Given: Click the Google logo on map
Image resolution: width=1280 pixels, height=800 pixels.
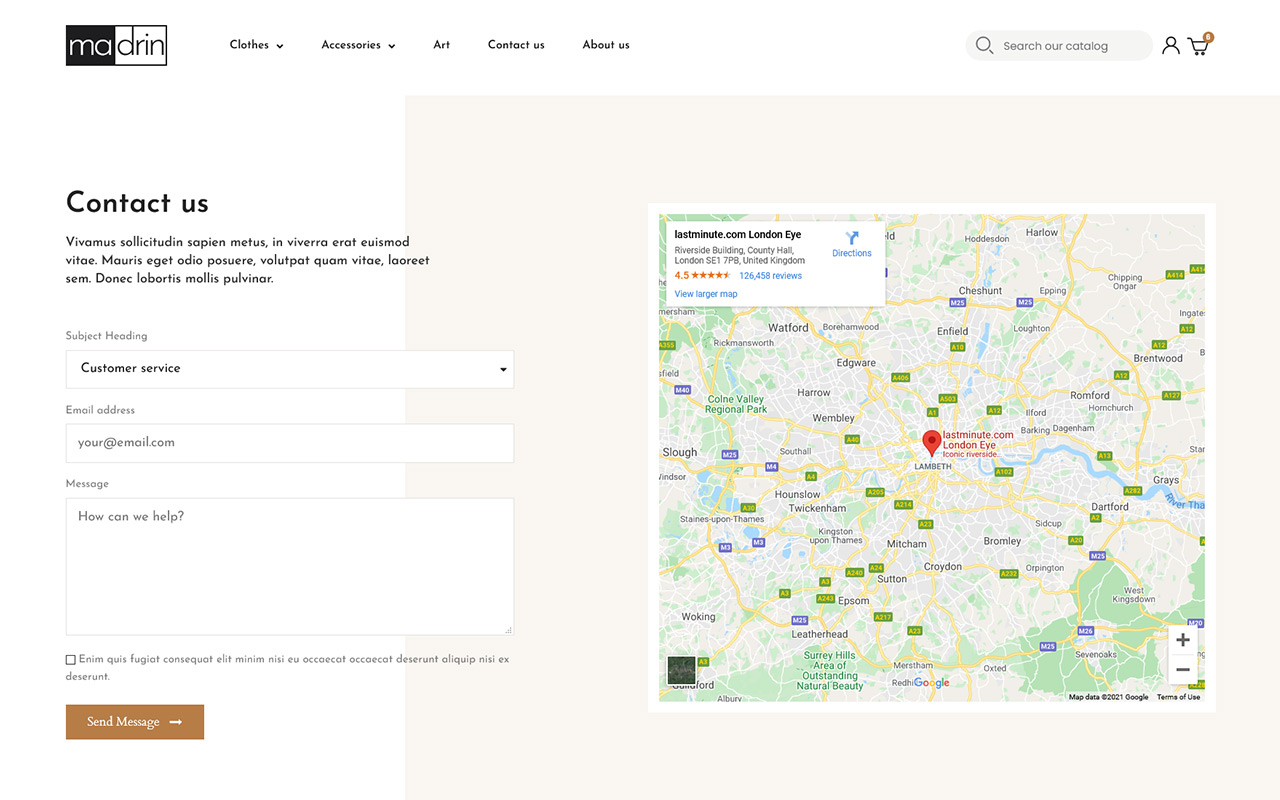Looking at the screenshot, I should tap(931, 683).
